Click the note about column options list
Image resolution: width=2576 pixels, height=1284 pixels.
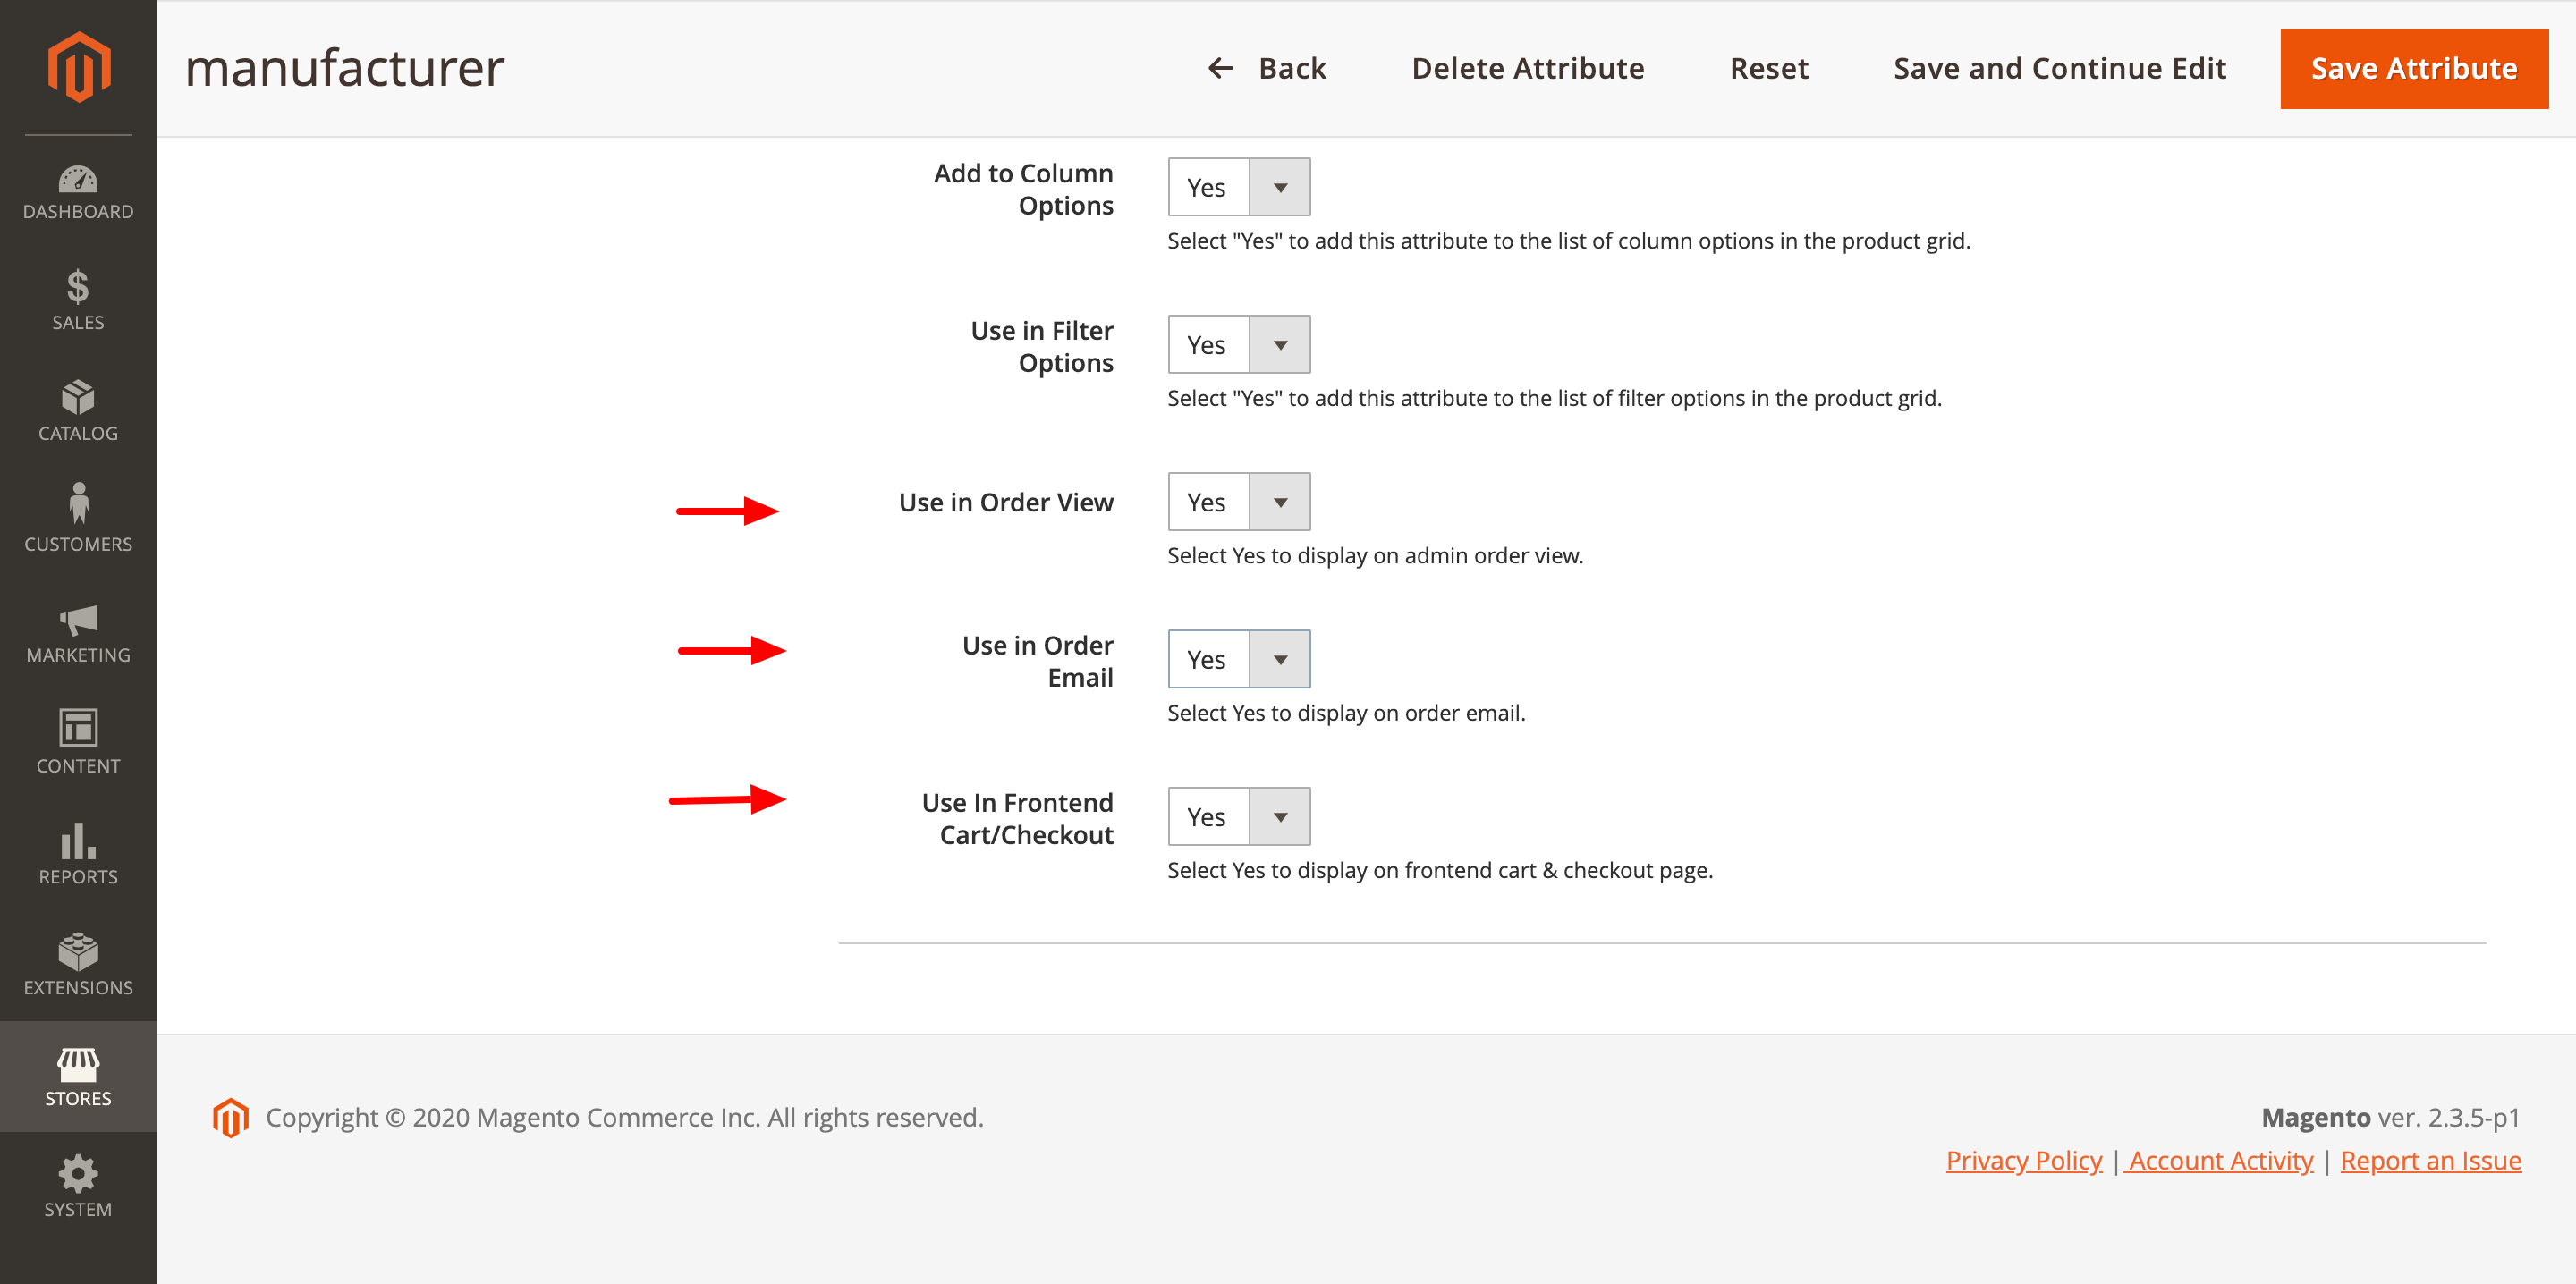(1569, 241)
